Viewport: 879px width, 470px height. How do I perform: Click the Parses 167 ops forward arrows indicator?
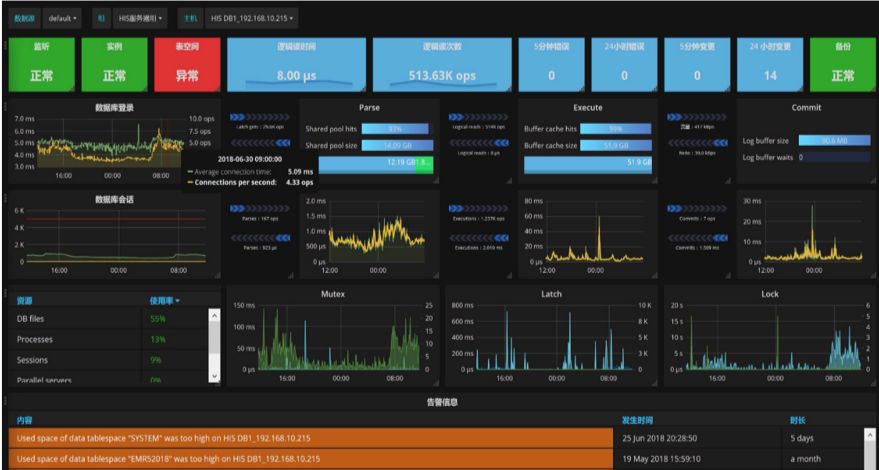(260, 209)
